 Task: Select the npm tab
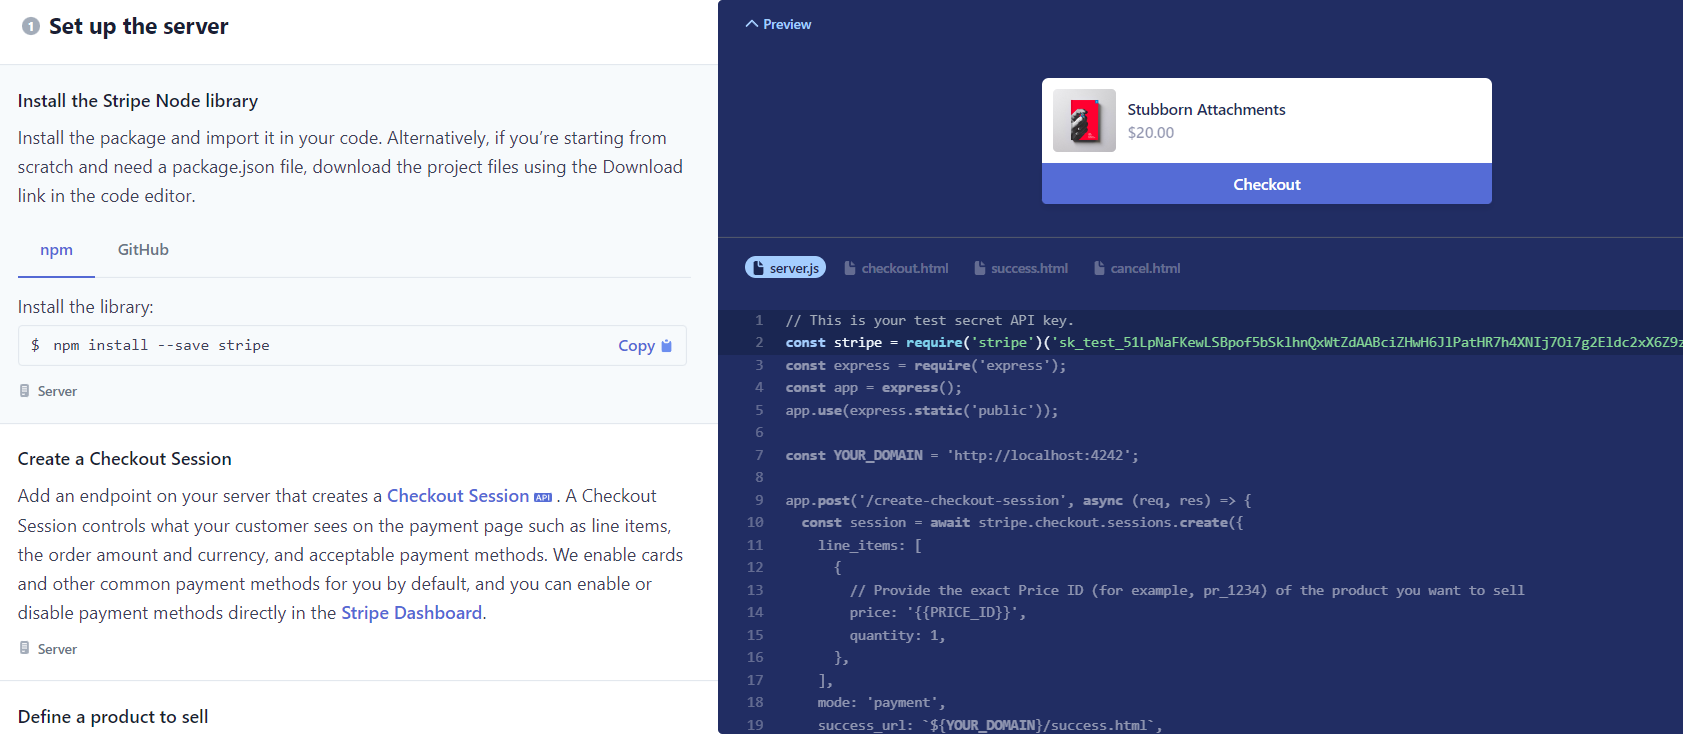click(56, 250)
